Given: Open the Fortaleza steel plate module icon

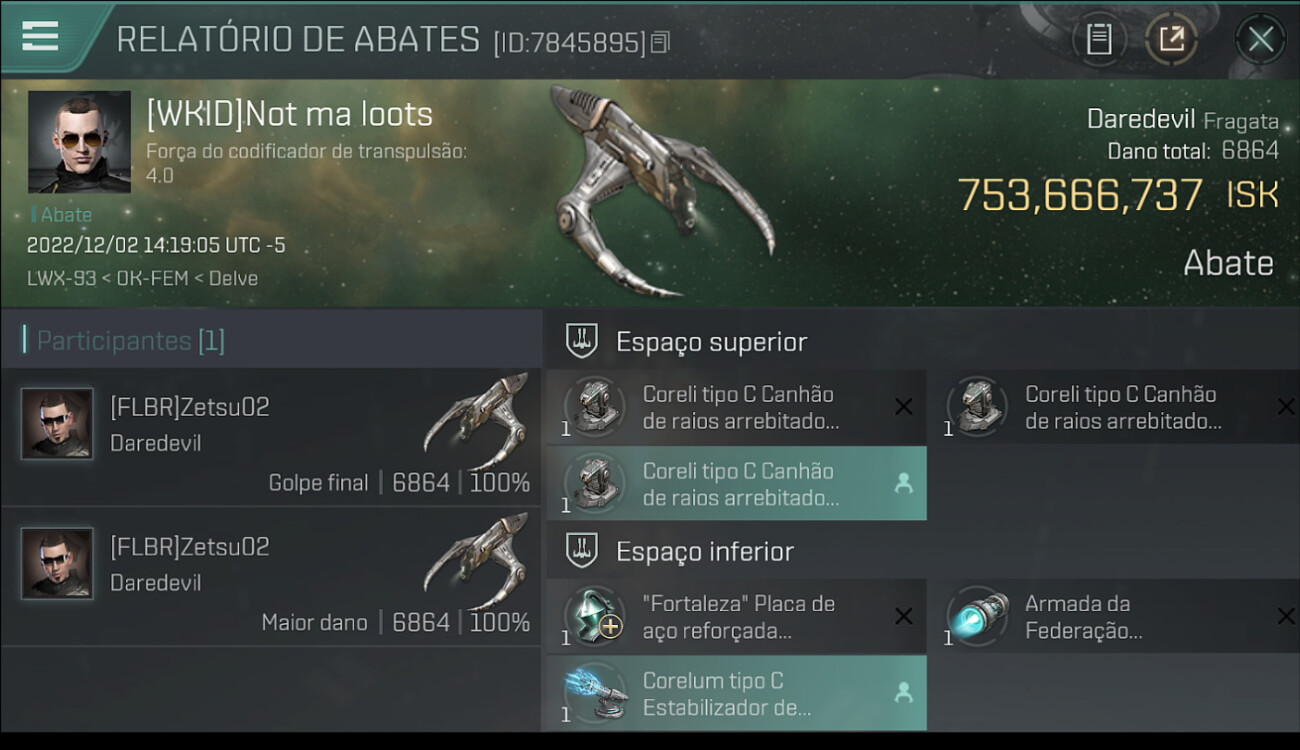Looking at the screenshot, I should pyautogui.click(x=594, y=617).
